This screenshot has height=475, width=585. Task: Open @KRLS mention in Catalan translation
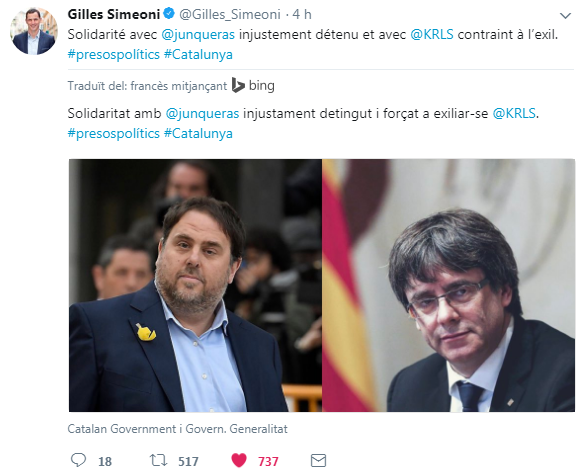(x=514, y=113)
